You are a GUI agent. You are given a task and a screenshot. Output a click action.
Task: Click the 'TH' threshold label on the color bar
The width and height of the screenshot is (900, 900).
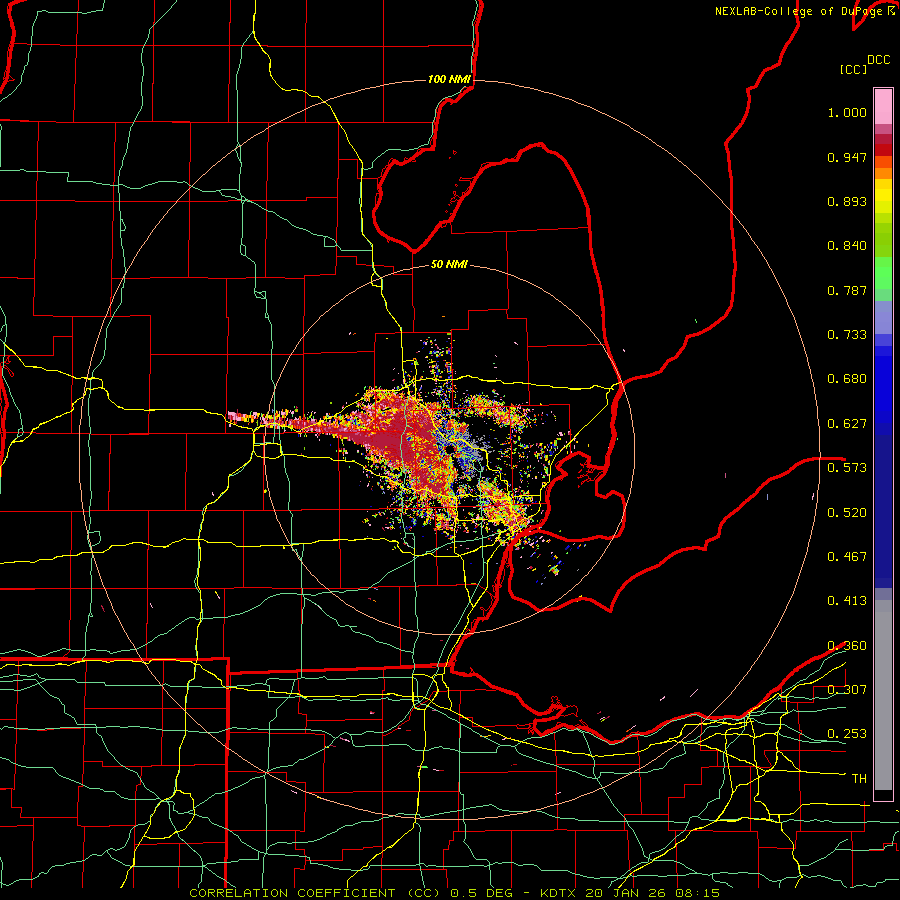pos(859,779)
